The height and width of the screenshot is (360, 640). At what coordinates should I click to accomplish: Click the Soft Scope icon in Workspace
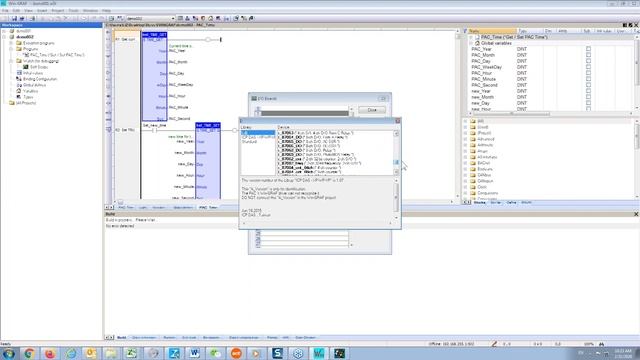(x=25, y=67)
